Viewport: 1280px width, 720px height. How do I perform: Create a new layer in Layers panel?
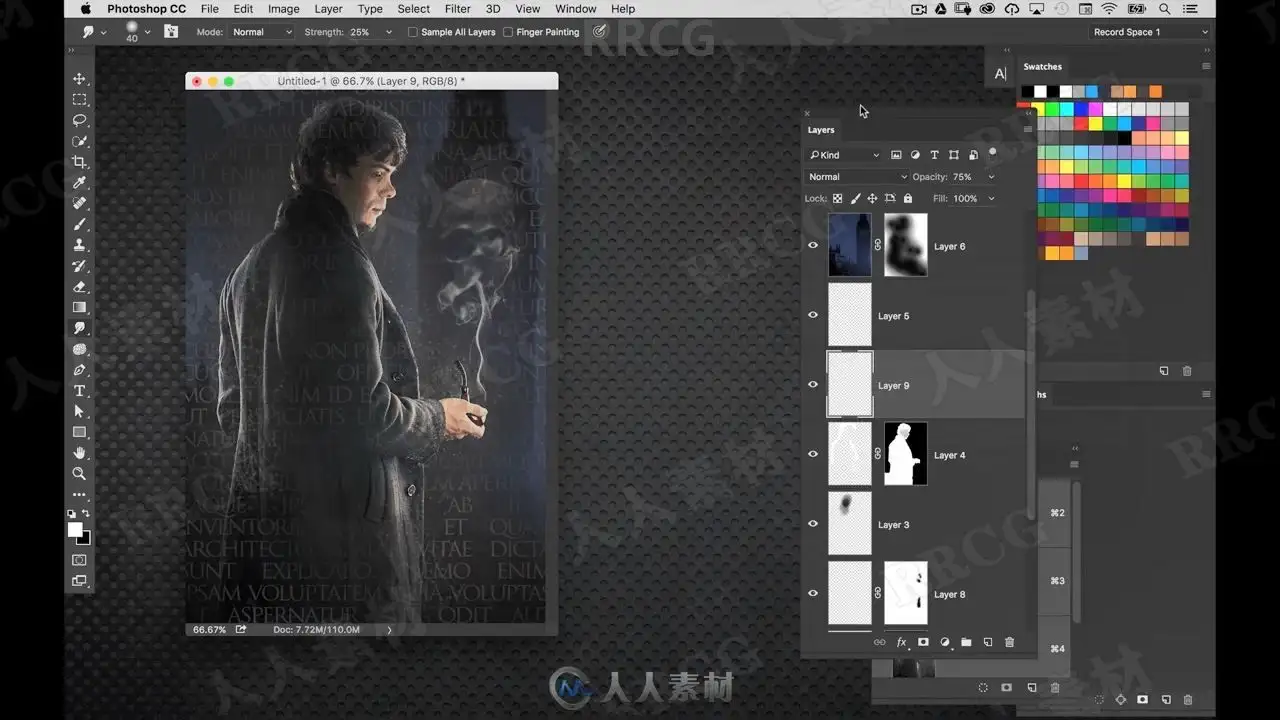987,642
